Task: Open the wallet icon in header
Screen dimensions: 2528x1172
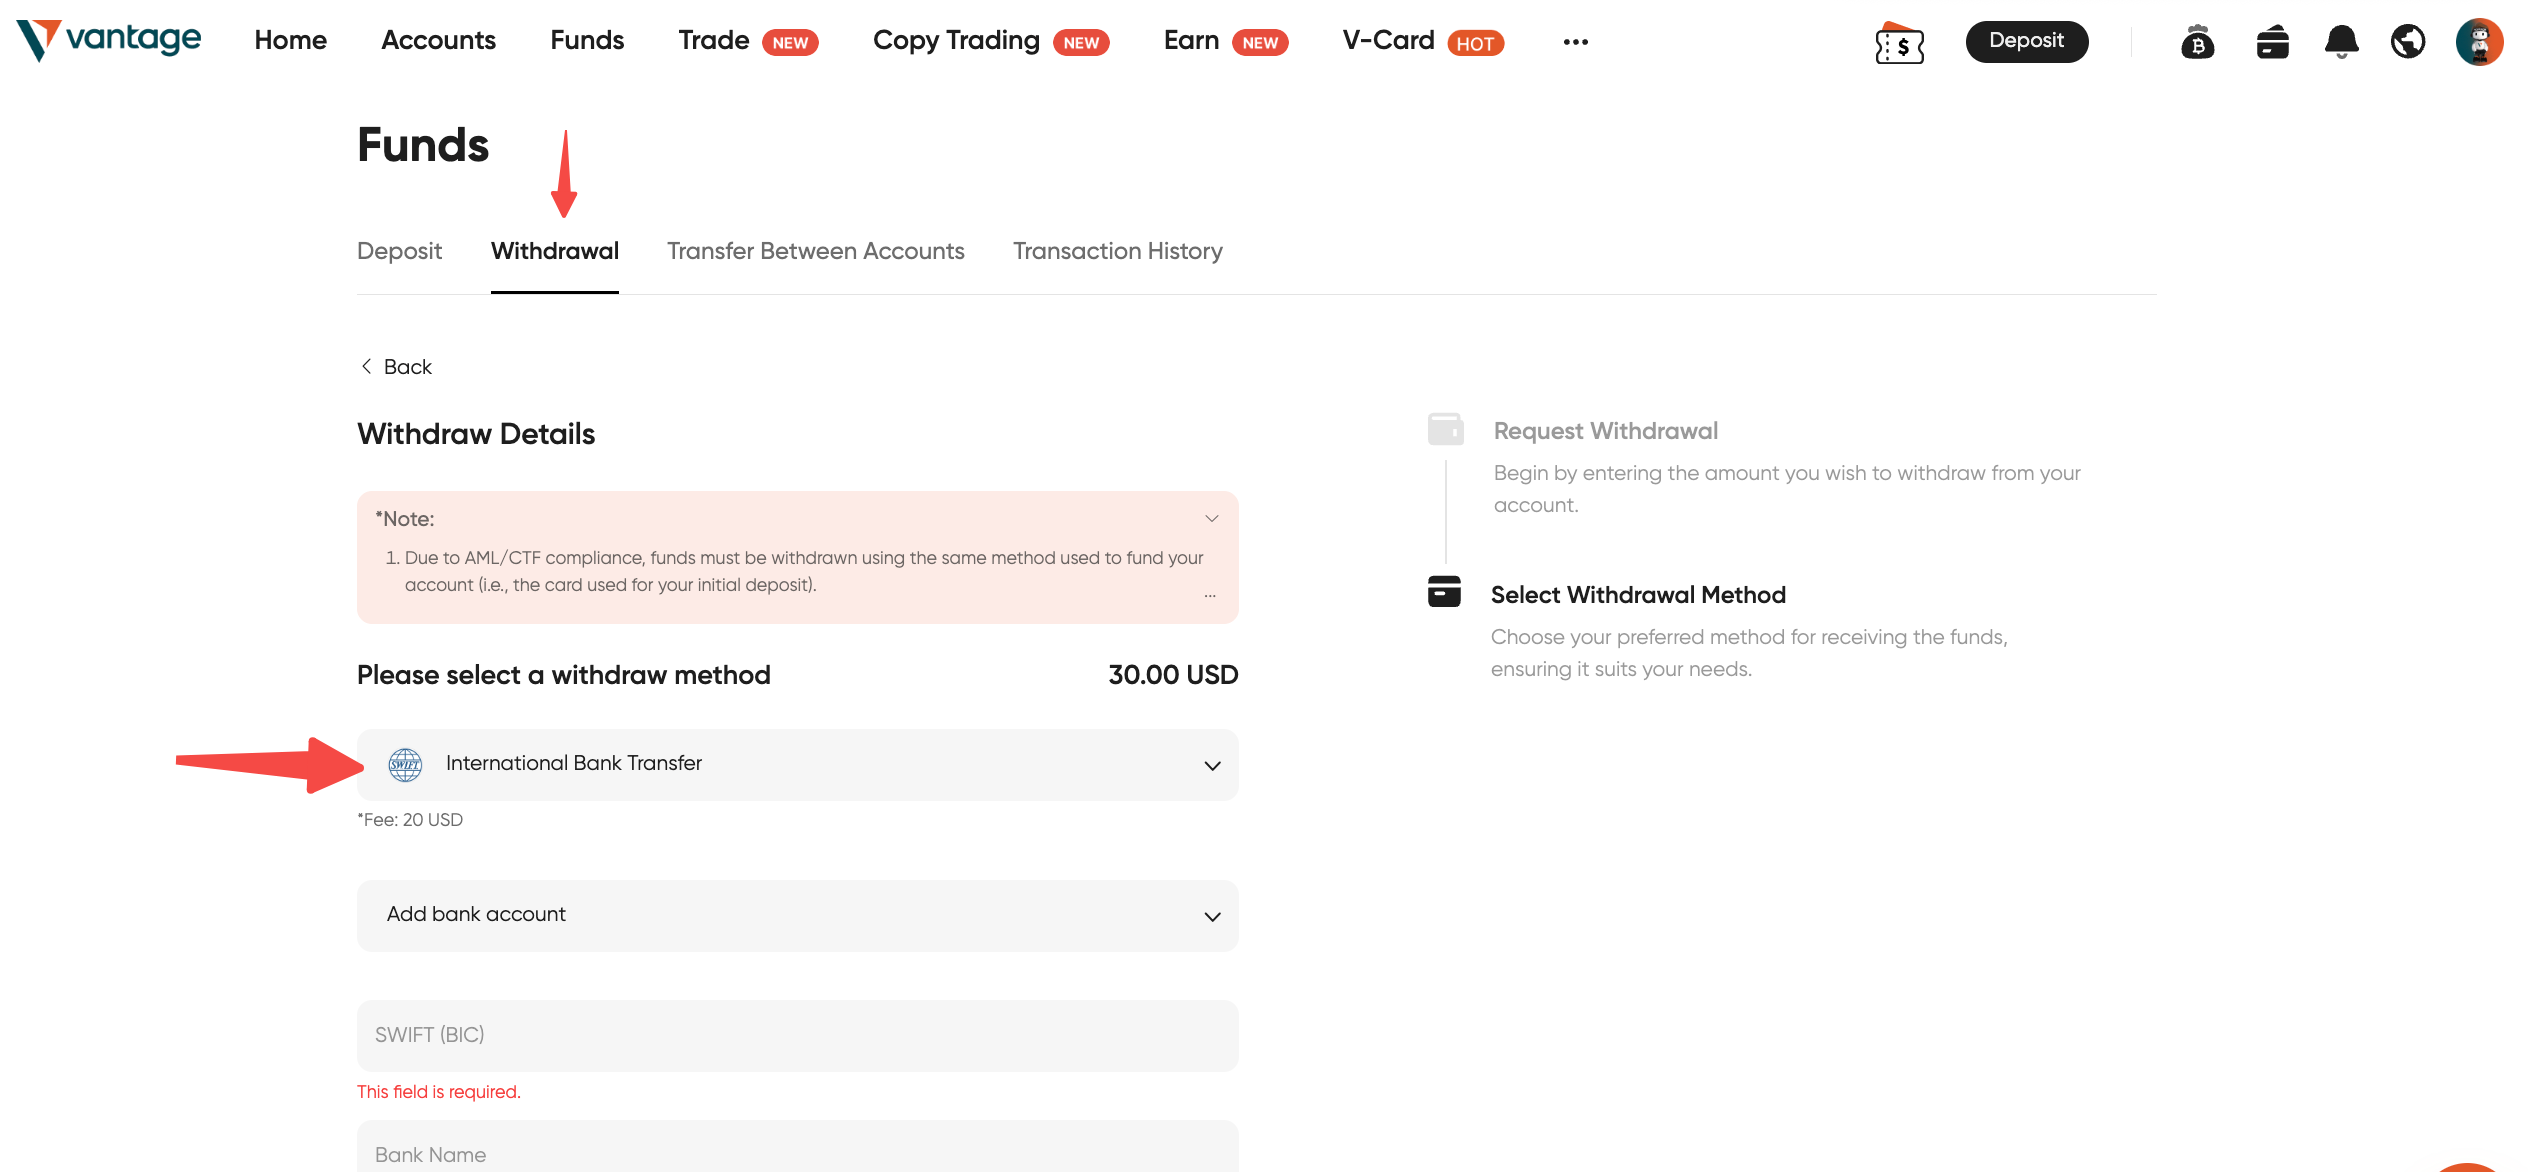Action: (2272, 42)
